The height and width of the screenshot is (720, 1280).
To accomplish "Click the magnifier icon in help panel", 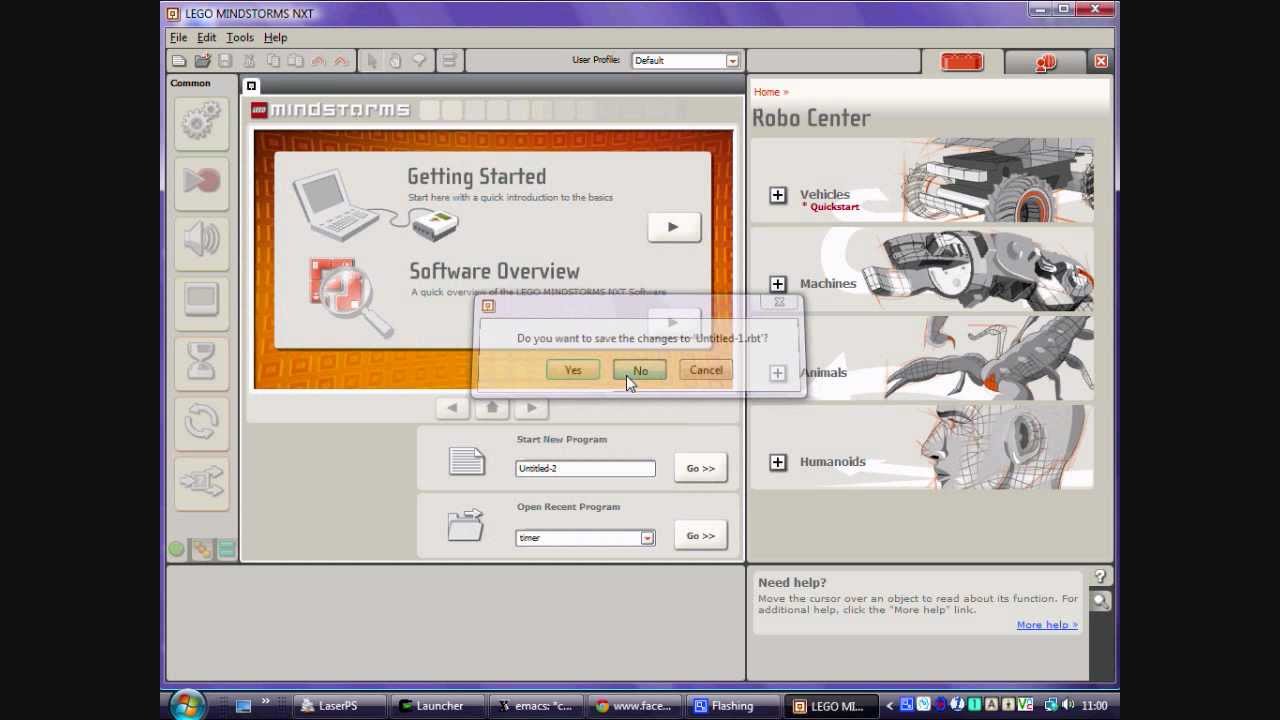I will coord(1100,601).
